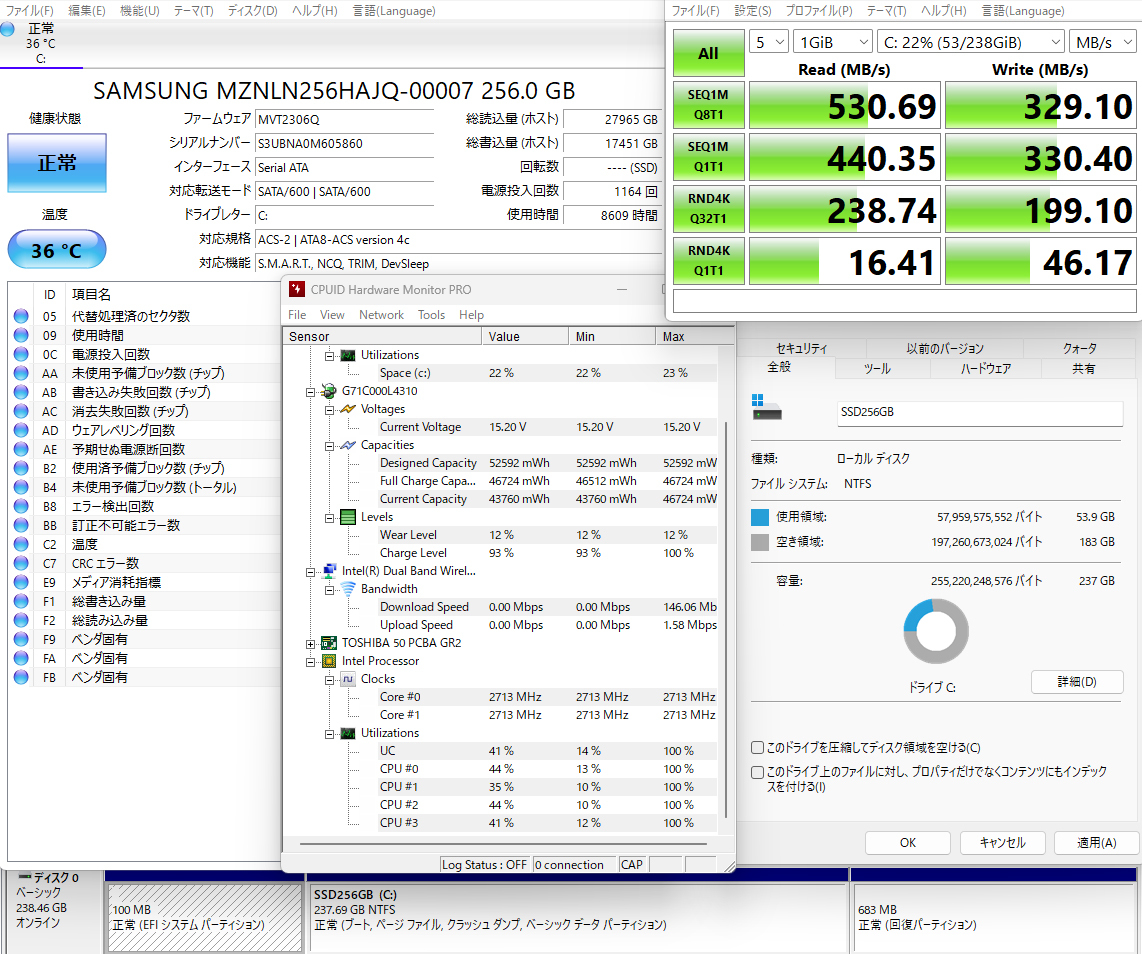Open ディスク(D) menu in CrystalDiskInfo
The image size is (1142, 954).
click(x=252, y=11)
